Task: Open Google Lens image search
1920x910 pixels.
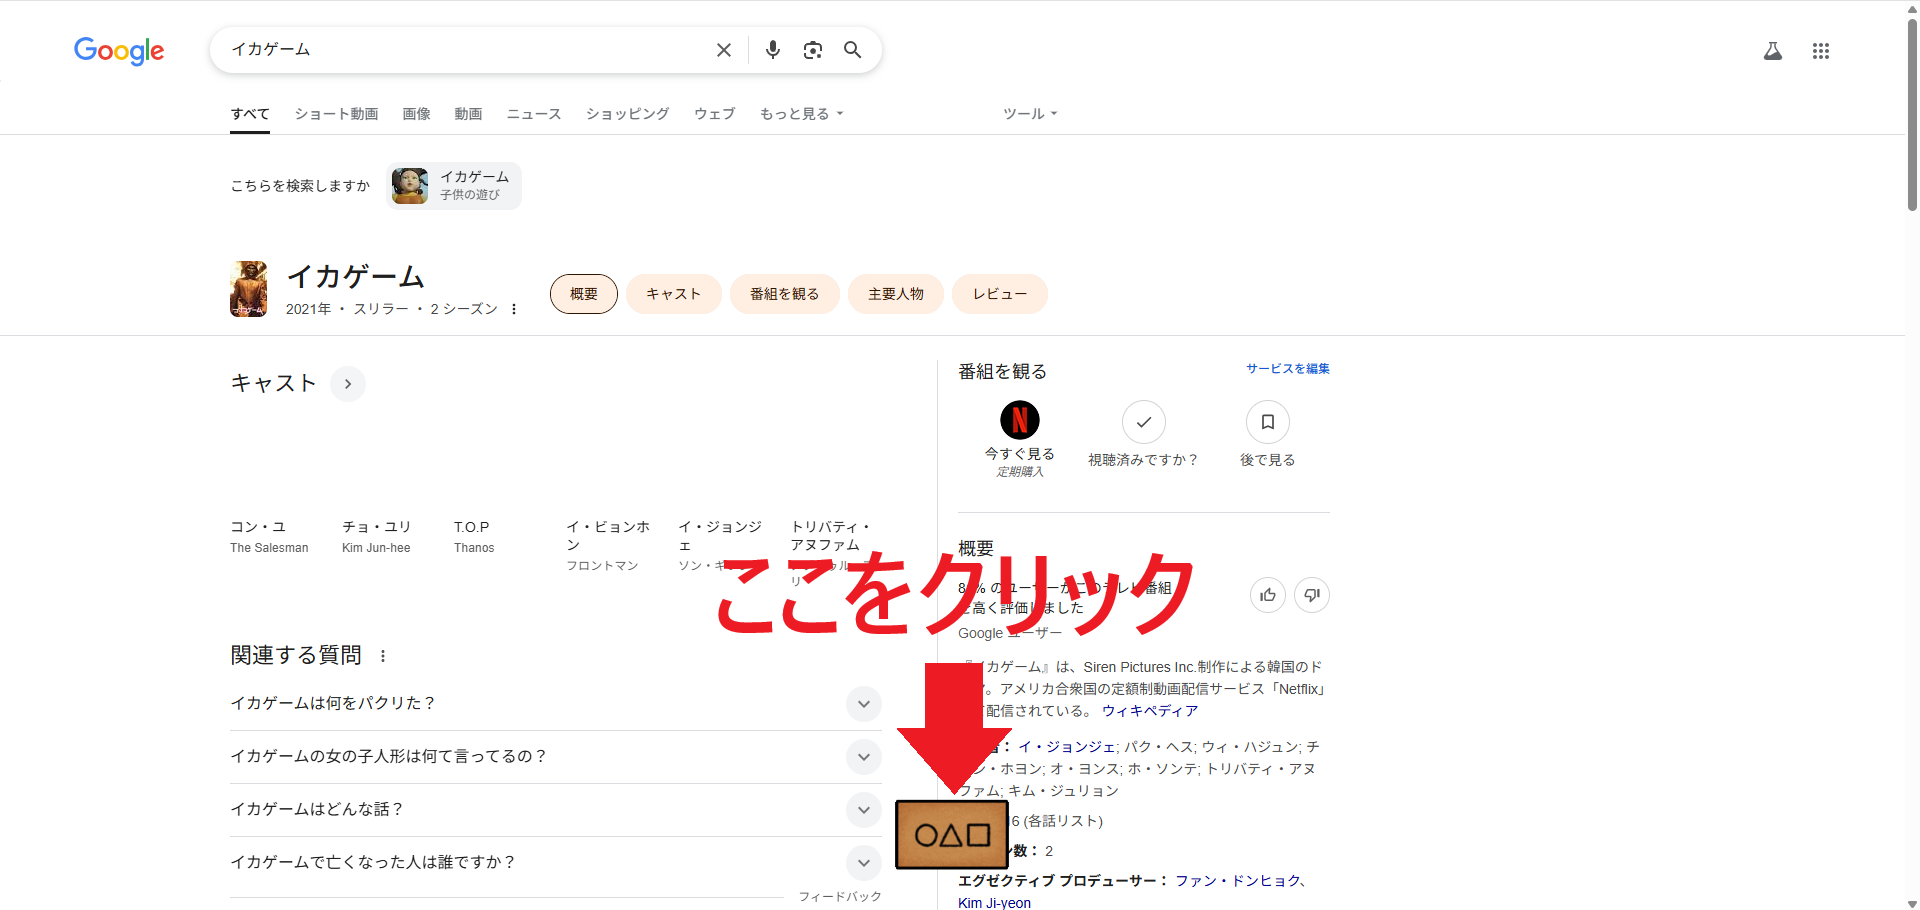Action: coord(813,50)
